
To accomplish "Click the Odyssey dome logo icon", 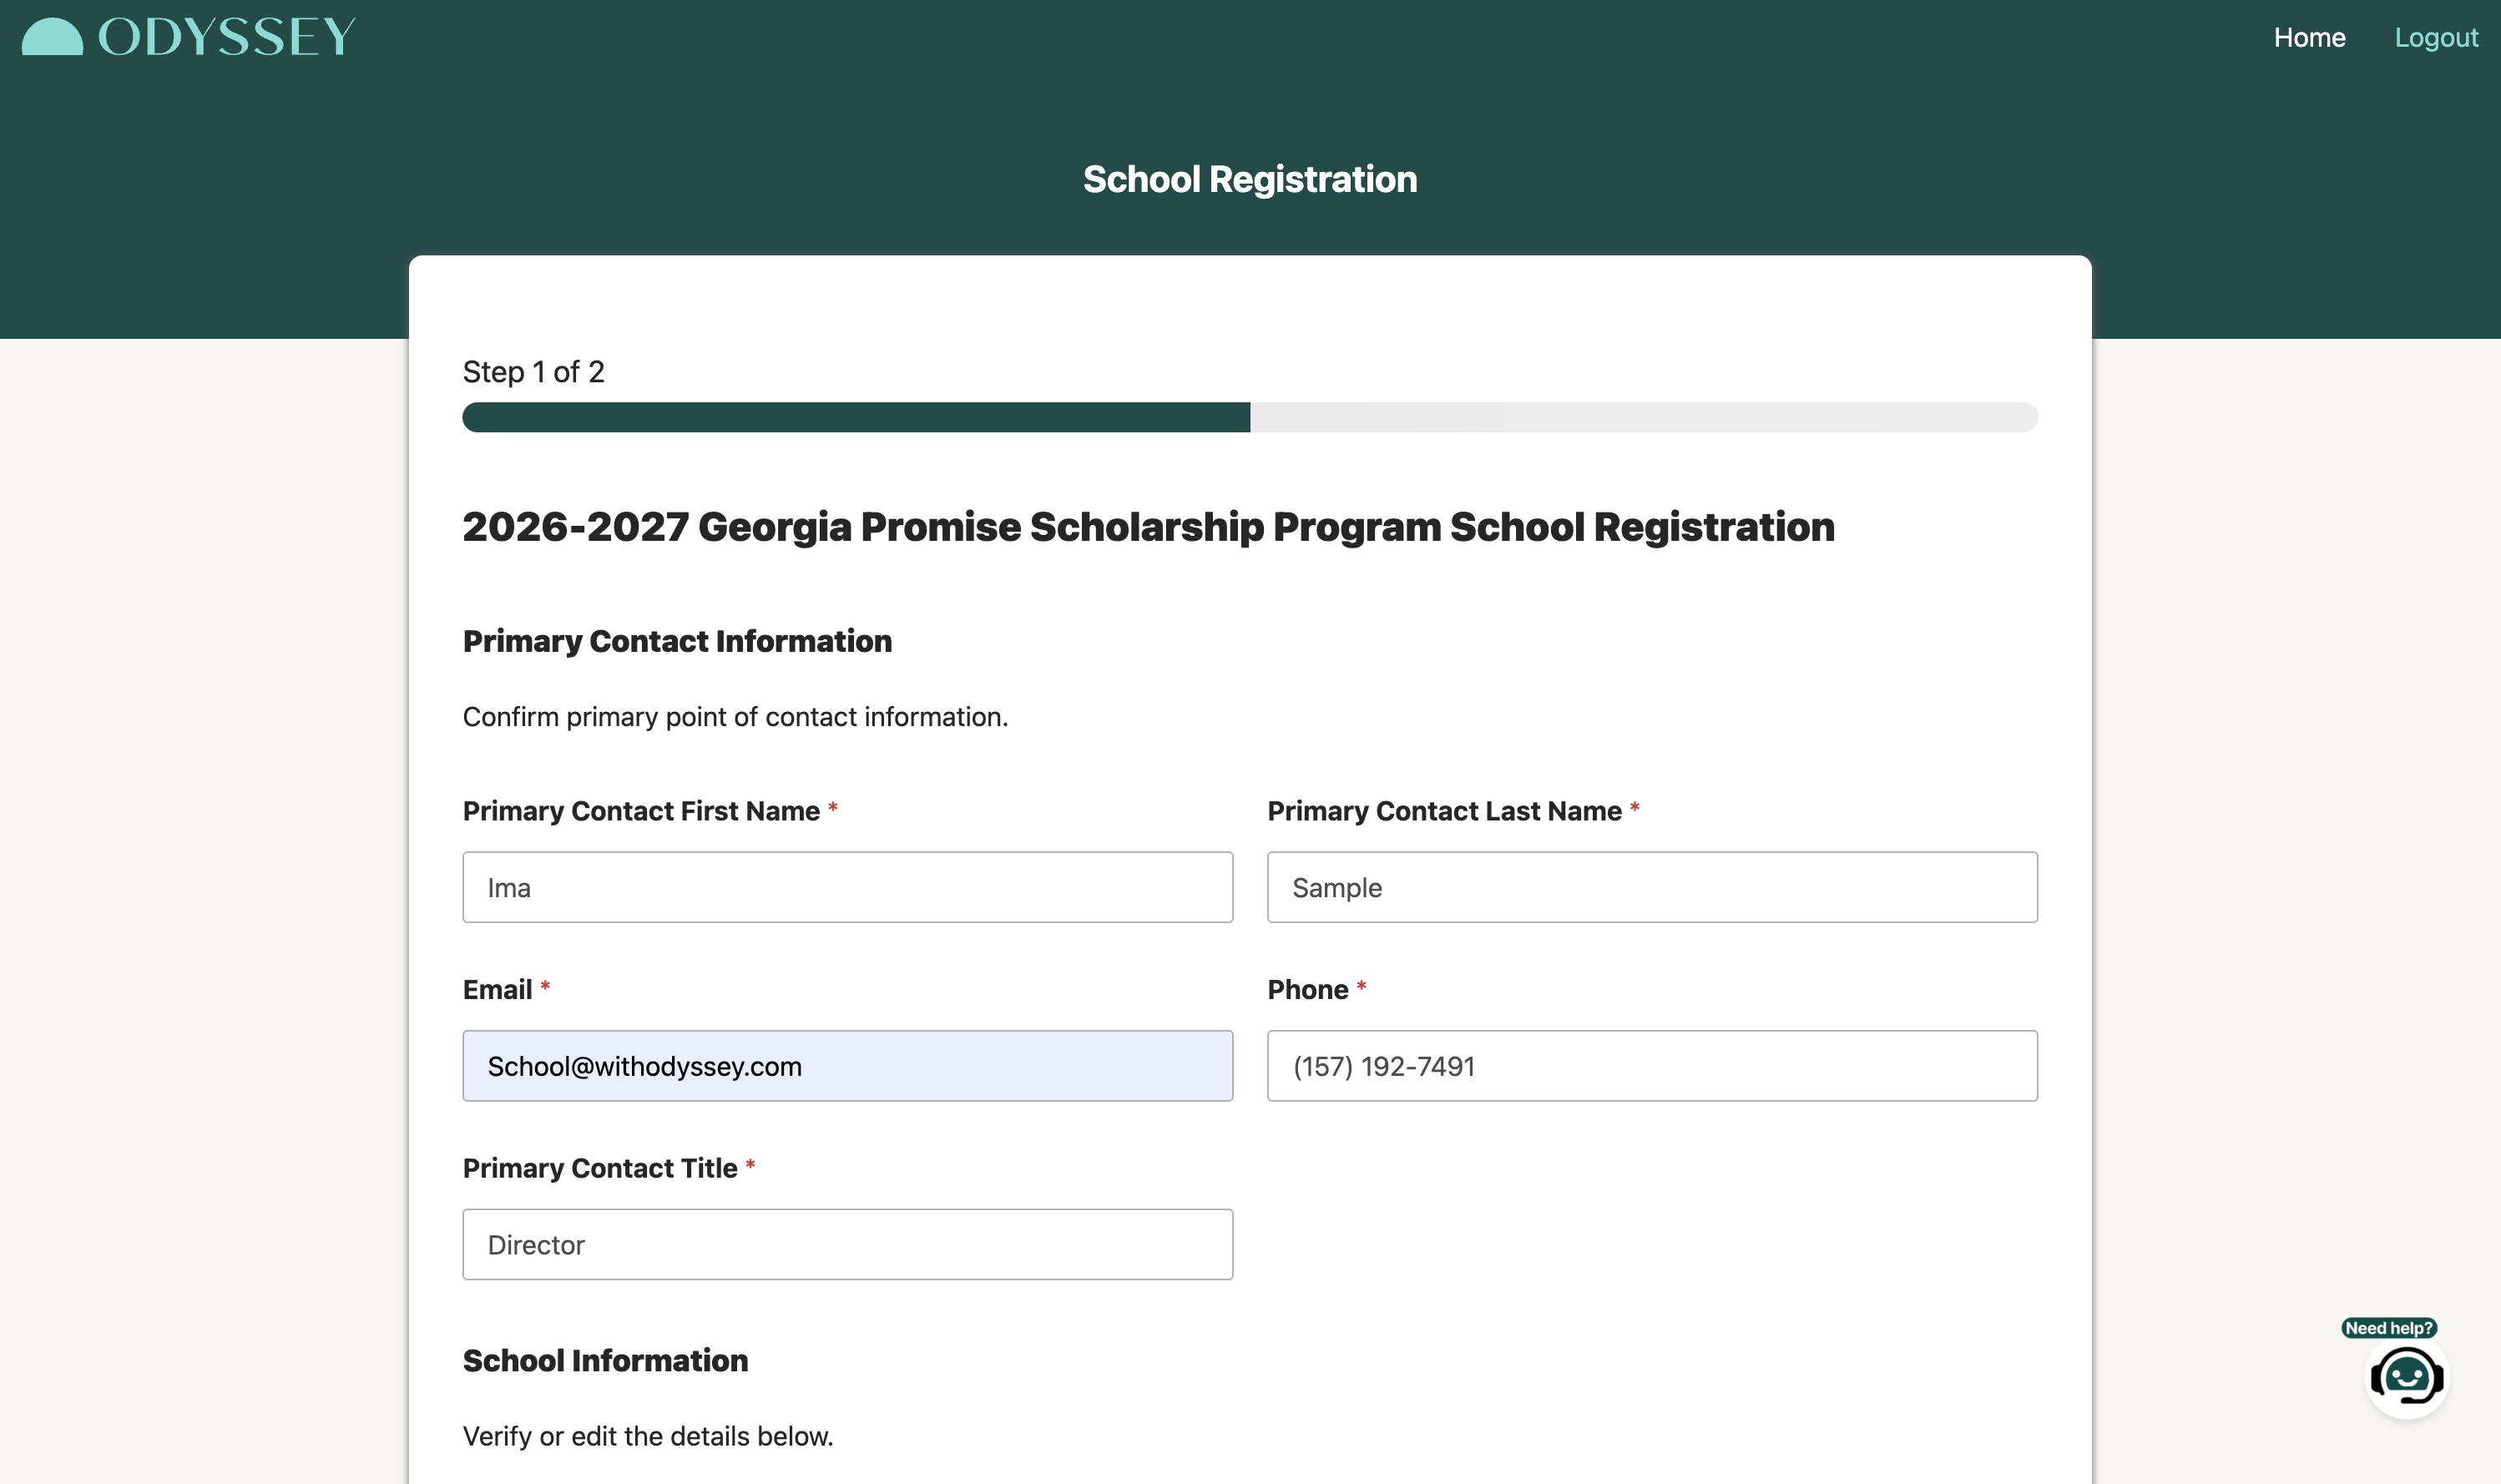I will 52,37.
